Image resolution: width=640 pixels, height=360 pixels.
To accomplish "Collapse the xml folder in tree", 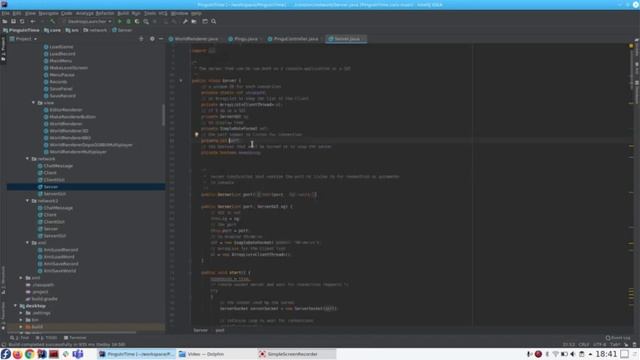I will pos(27,243).
